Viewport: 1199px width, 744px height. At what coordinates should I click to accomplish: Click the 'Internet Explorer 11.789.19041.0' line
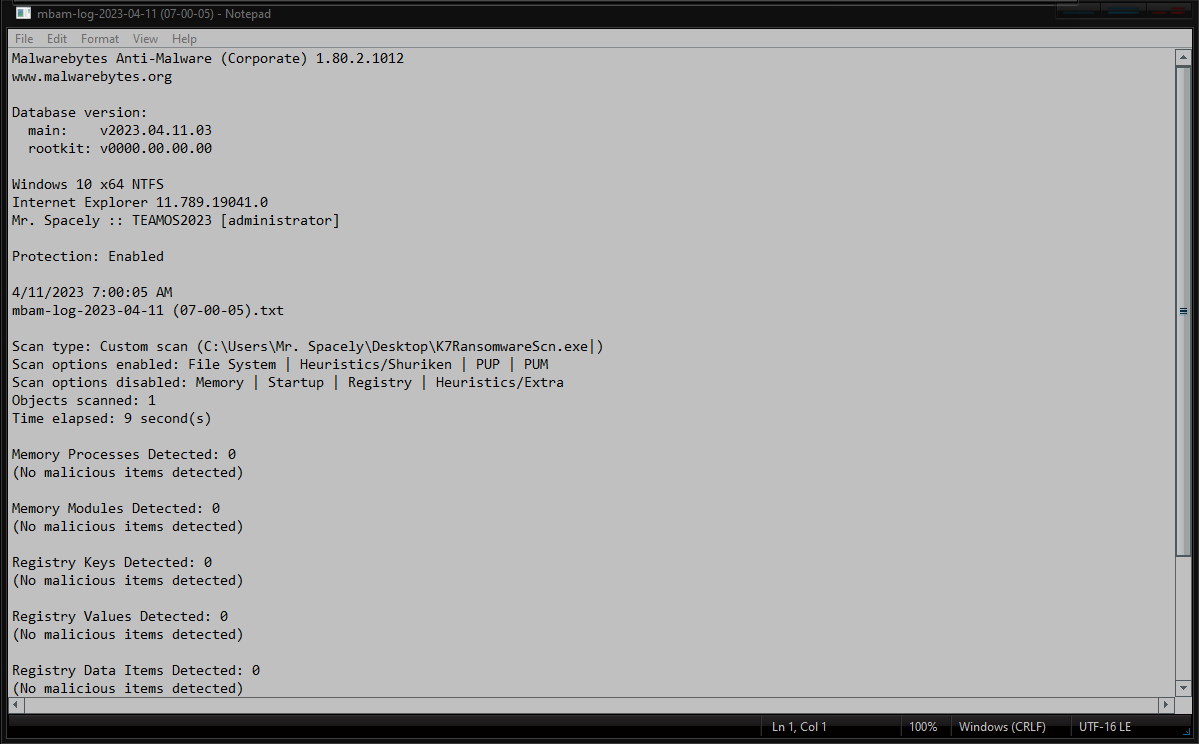(x=140, y=202)
